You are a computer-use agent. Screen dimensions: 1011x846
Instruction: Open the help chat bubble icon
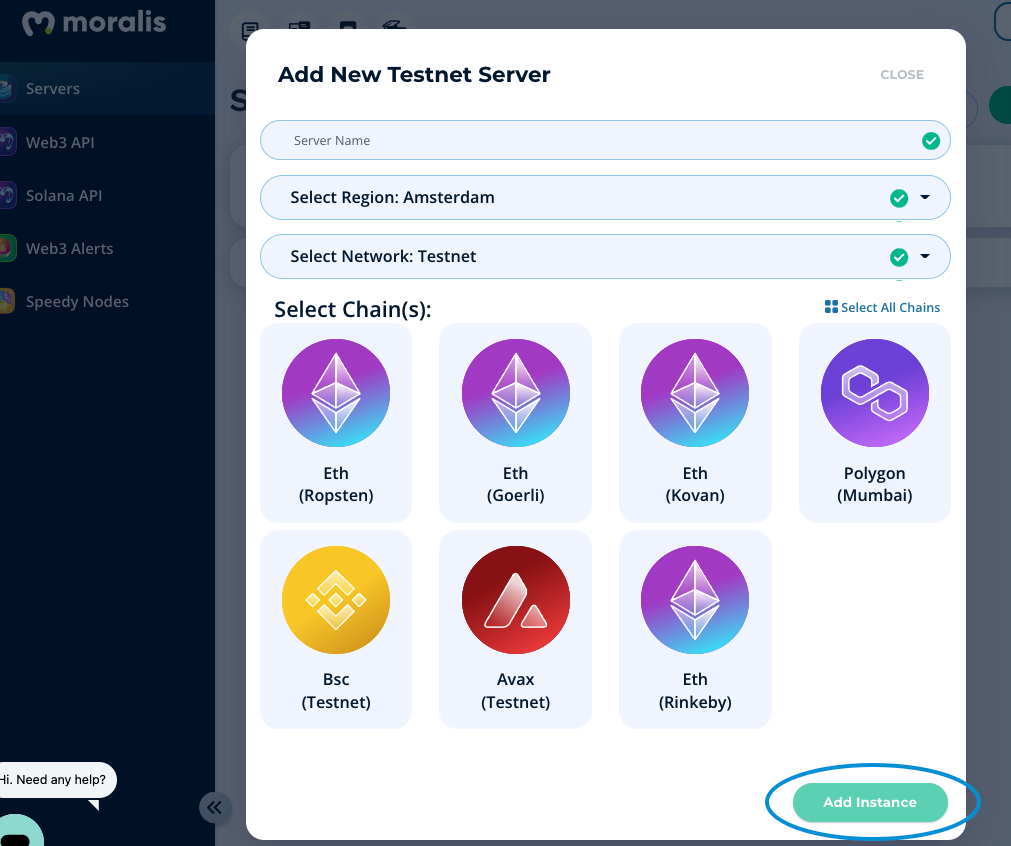tap(19, 832)
